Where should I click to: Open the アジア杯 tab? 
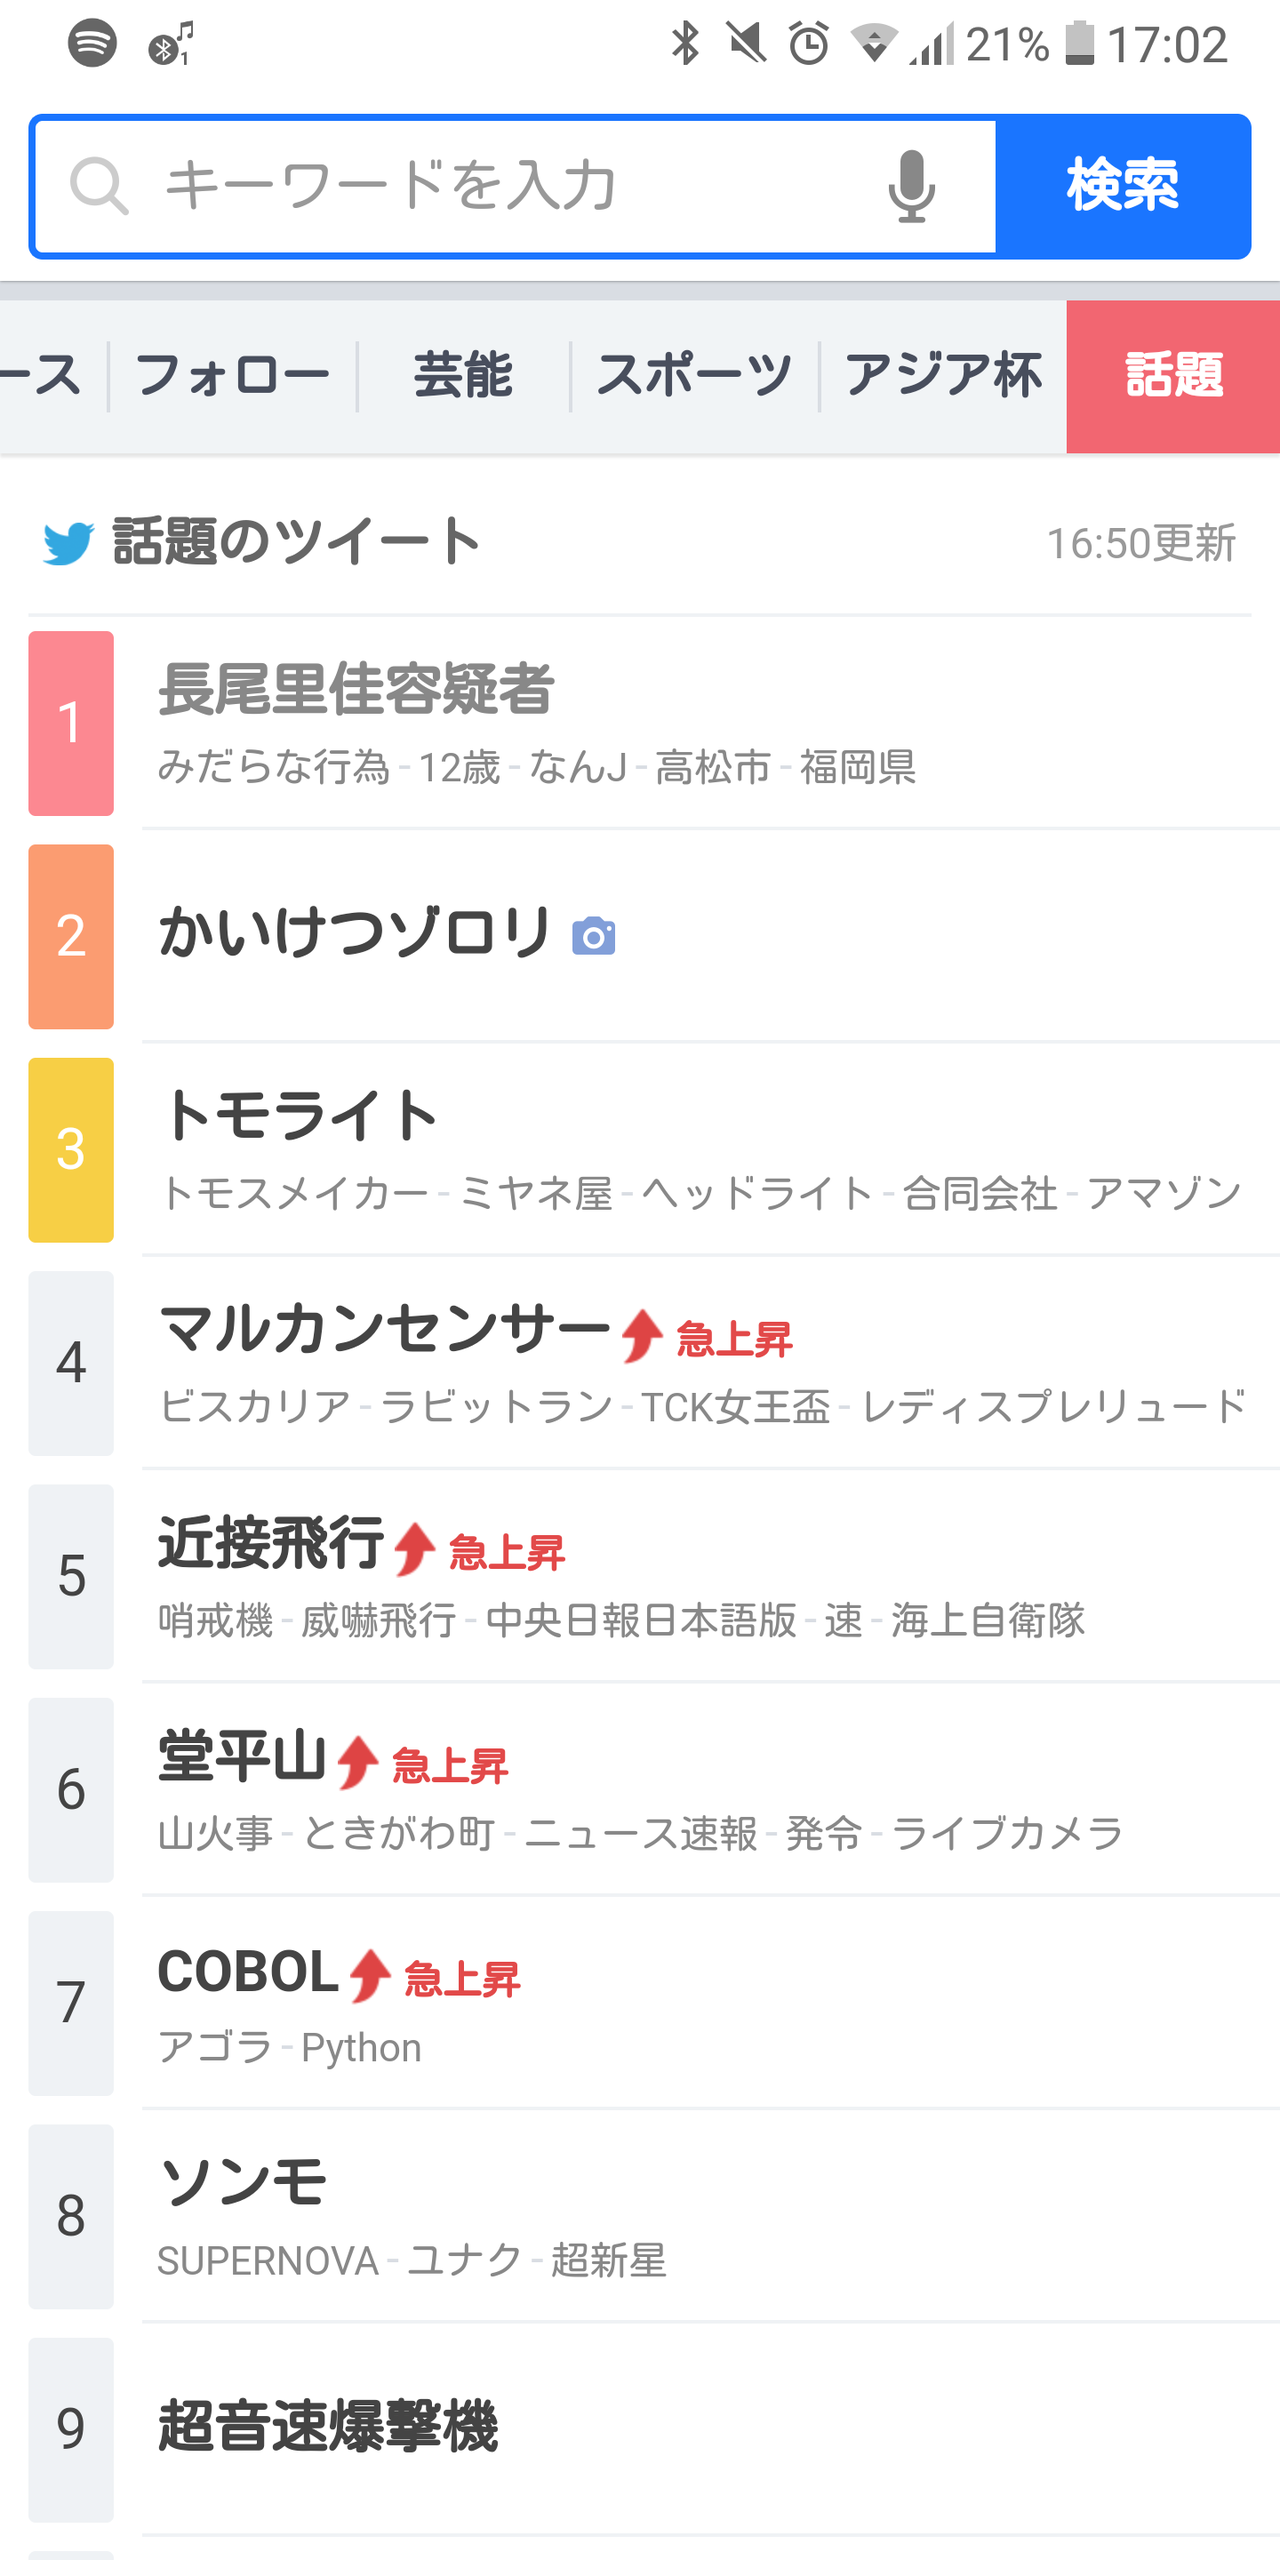[943, 377]
